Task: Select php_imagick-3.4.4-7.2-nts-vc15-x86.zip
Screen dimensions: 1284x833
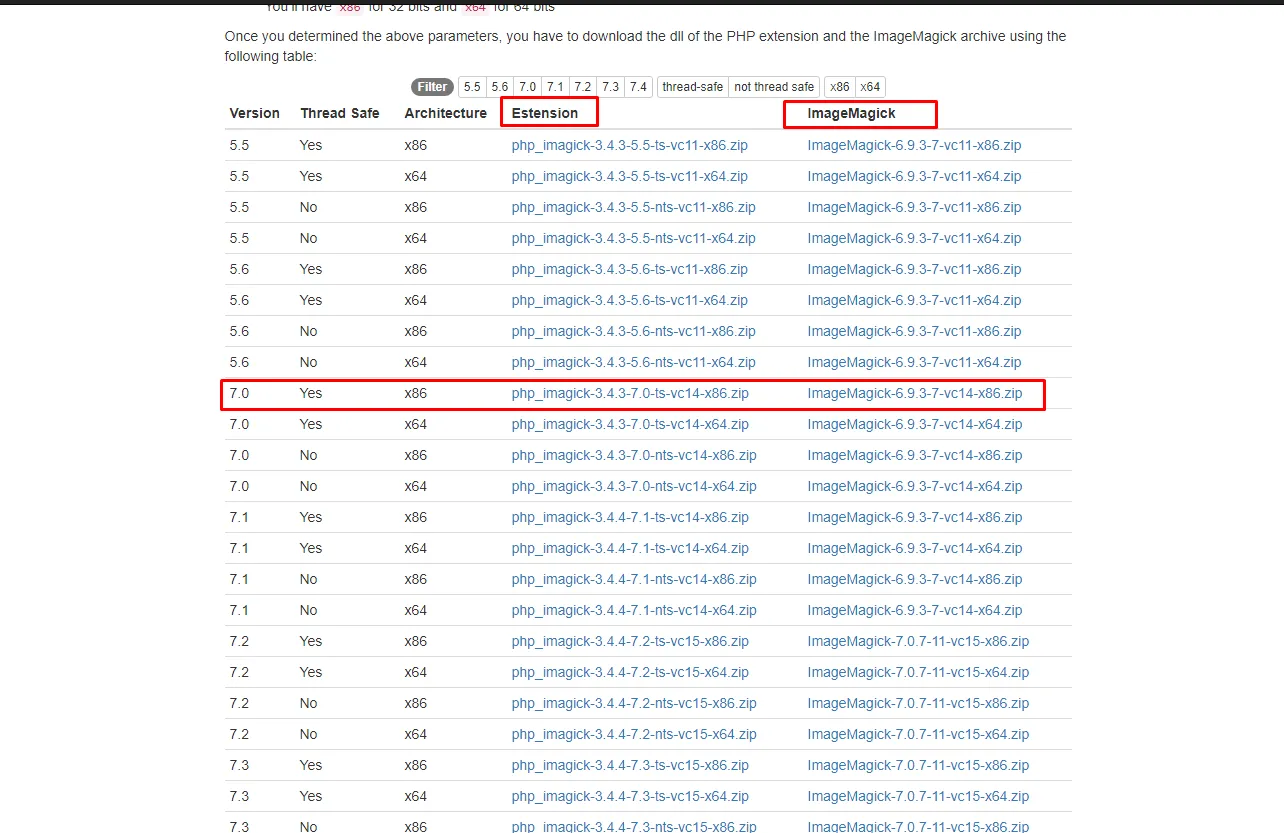Action: (x=634, y=703)
